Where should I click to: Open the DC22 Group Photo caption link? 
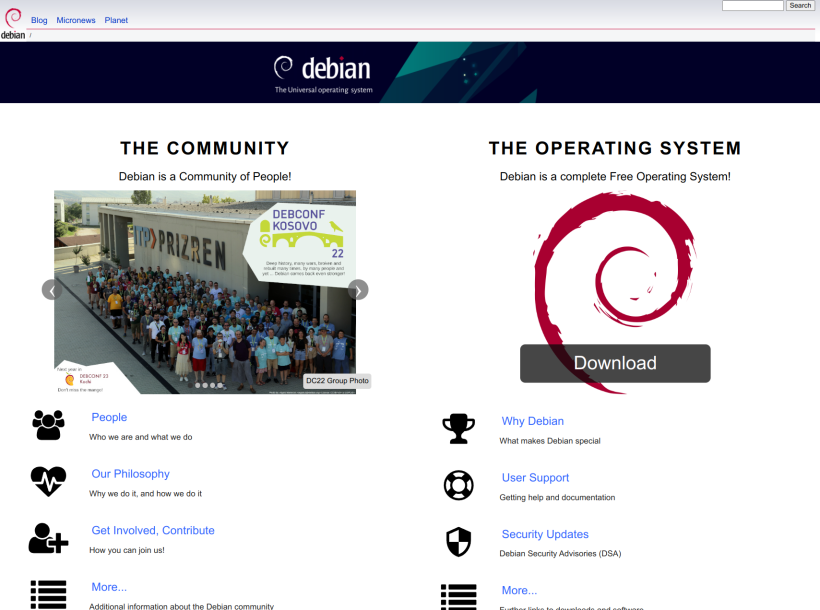(337, 381)
